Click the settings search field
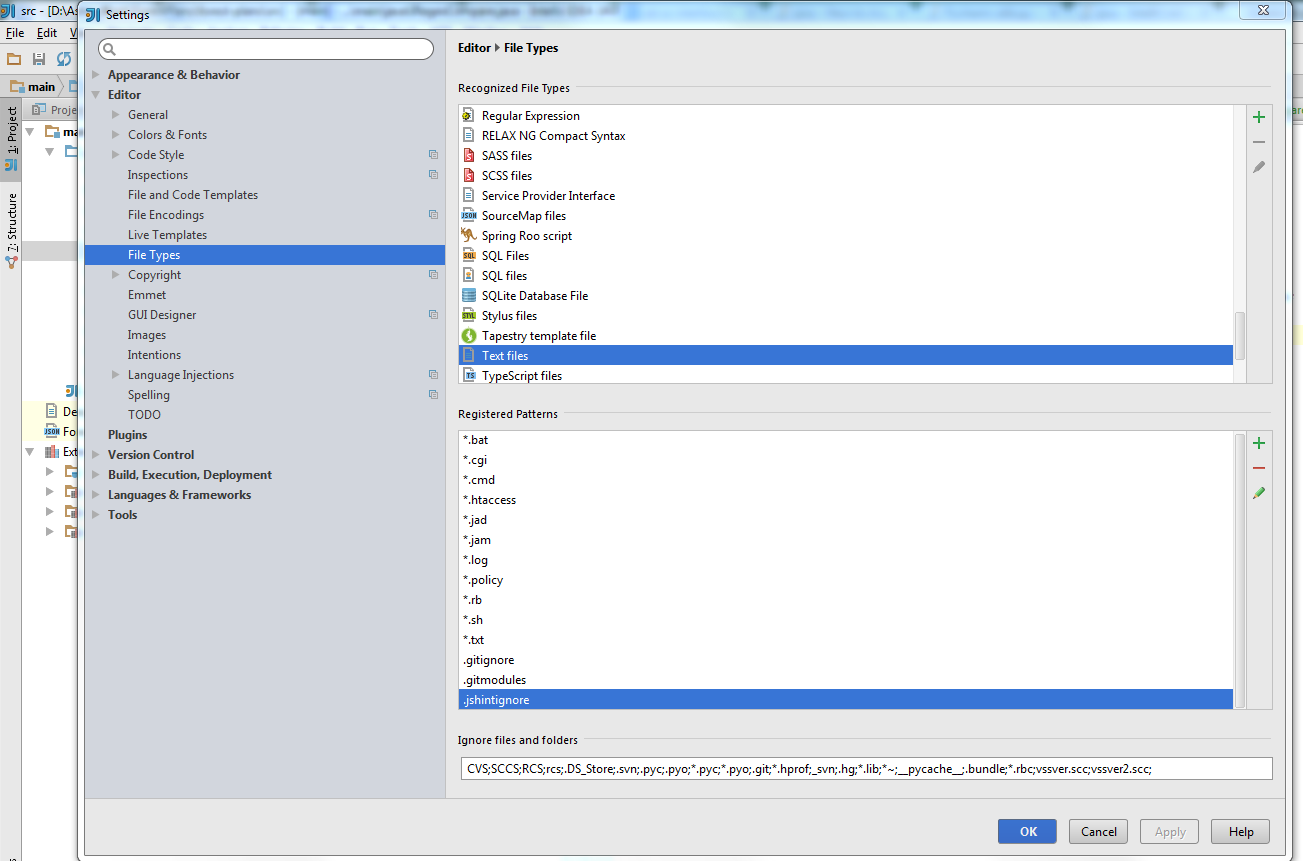 point(266,49)
